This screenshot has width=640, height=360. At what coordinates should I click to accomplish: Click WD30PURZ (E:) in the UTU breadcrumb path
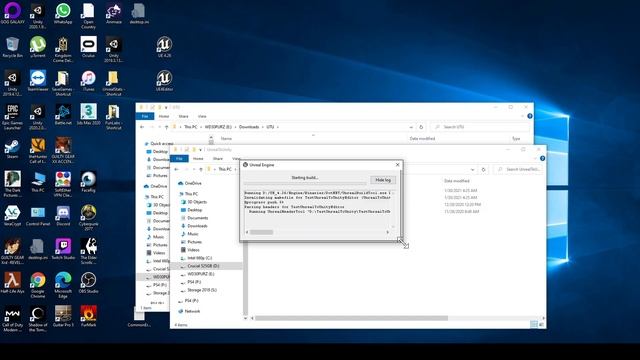point(218,127)
